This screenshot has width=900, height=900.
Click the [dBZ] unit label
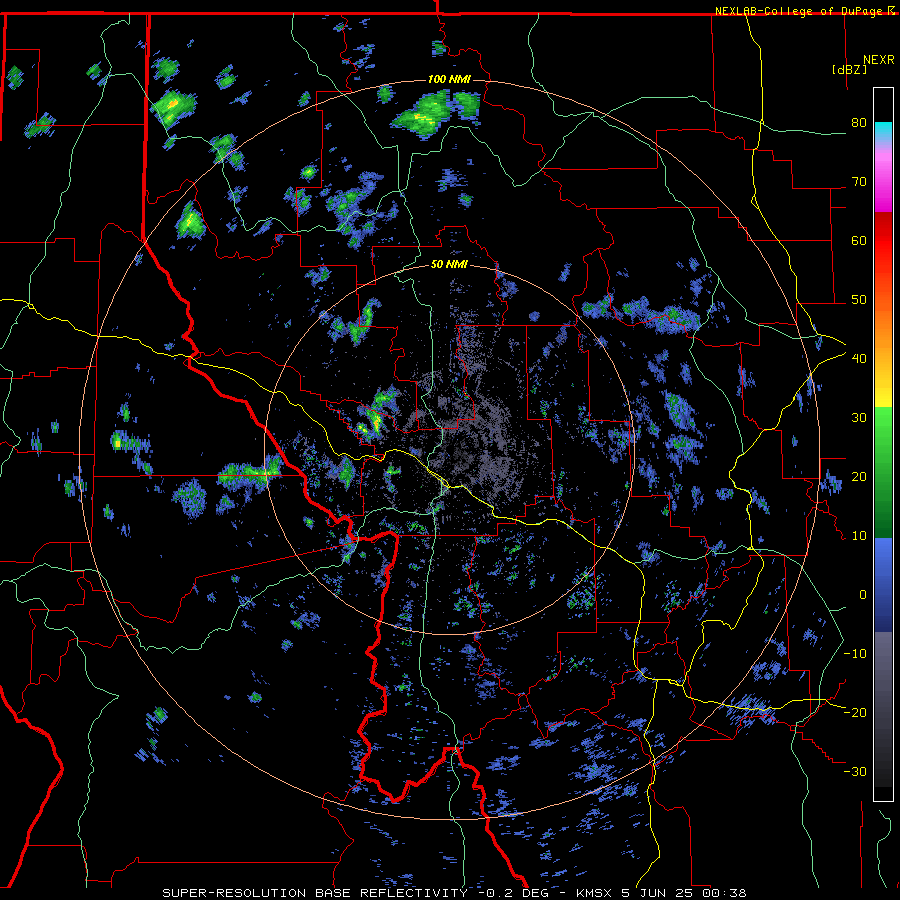(849, 69)
